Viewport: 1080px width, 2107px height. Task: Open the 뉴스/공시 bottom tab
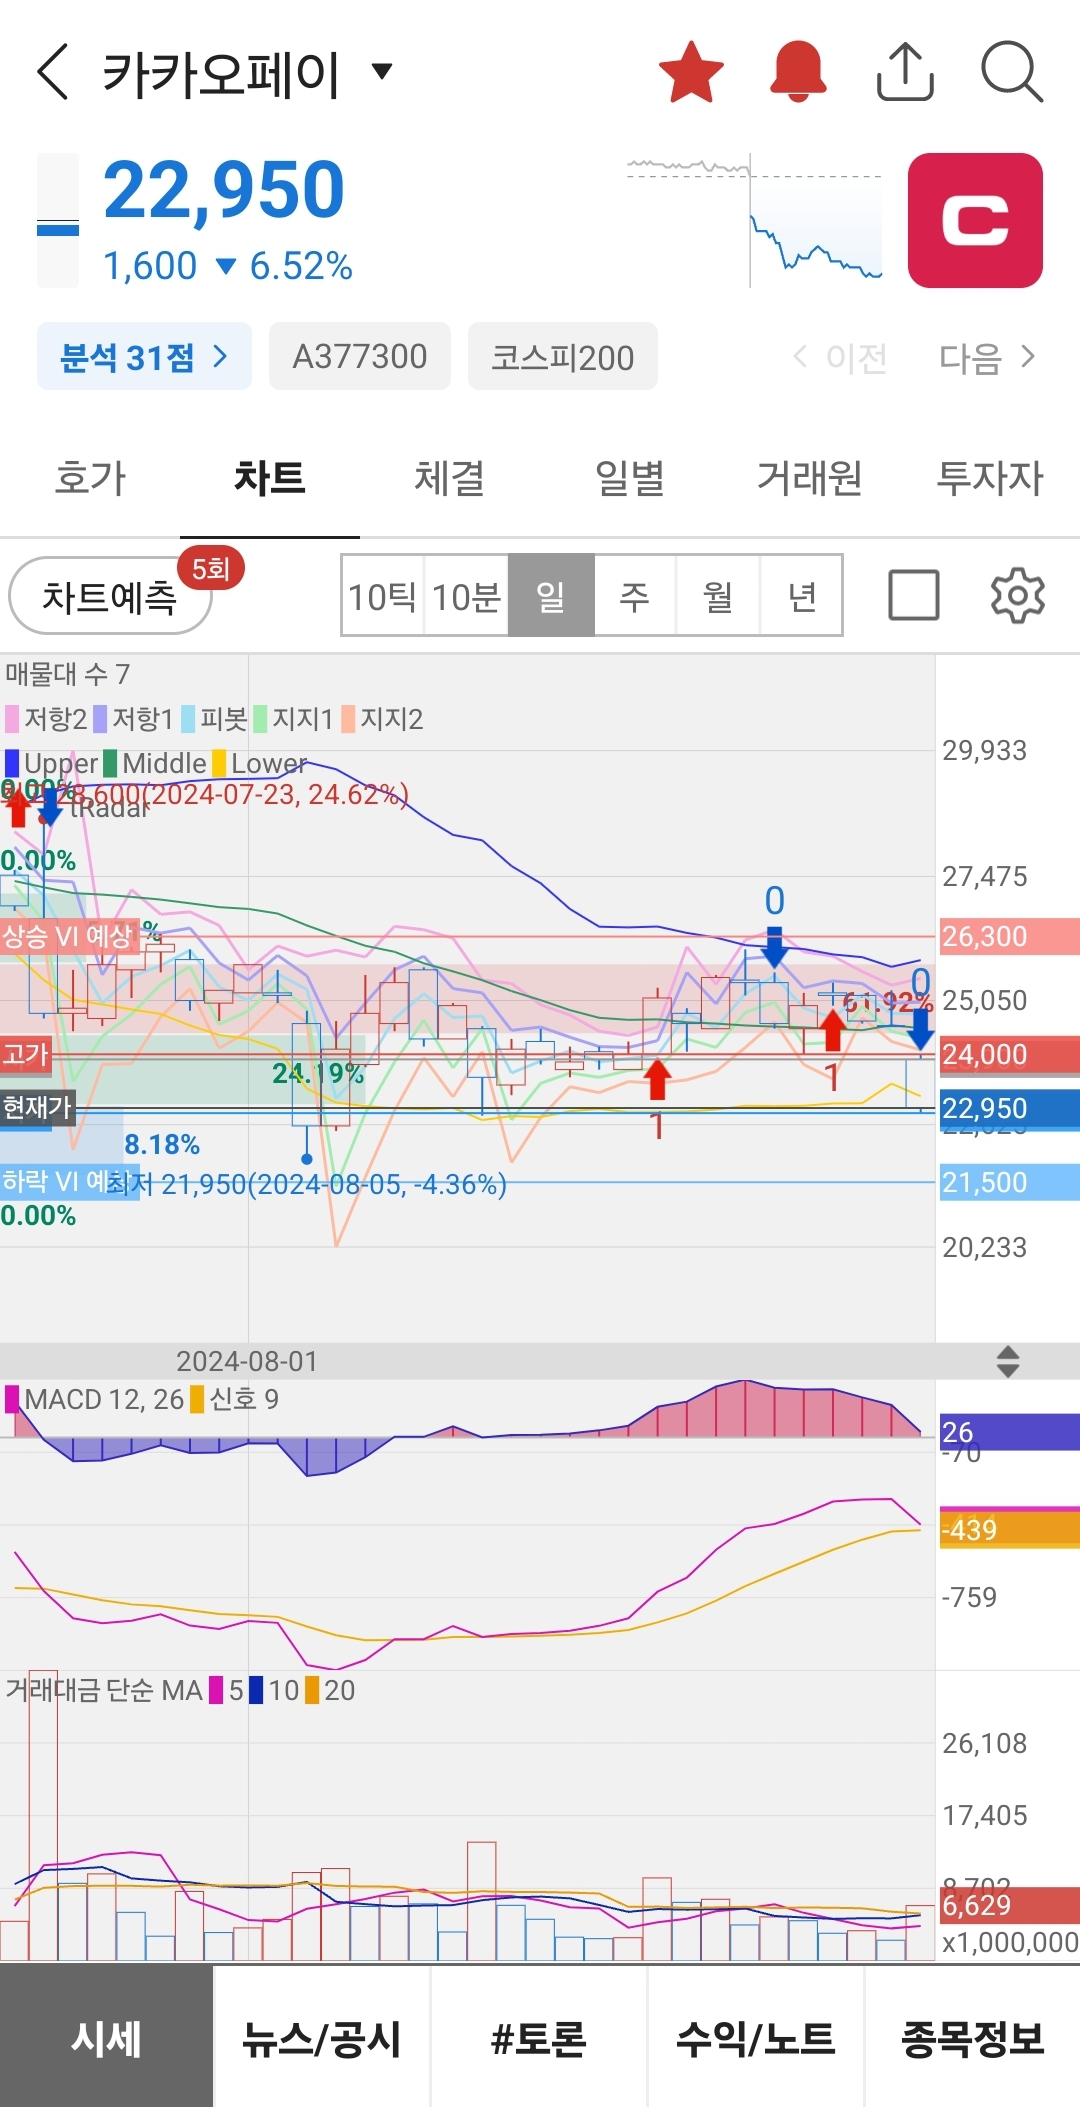[x=322, y=2037]
